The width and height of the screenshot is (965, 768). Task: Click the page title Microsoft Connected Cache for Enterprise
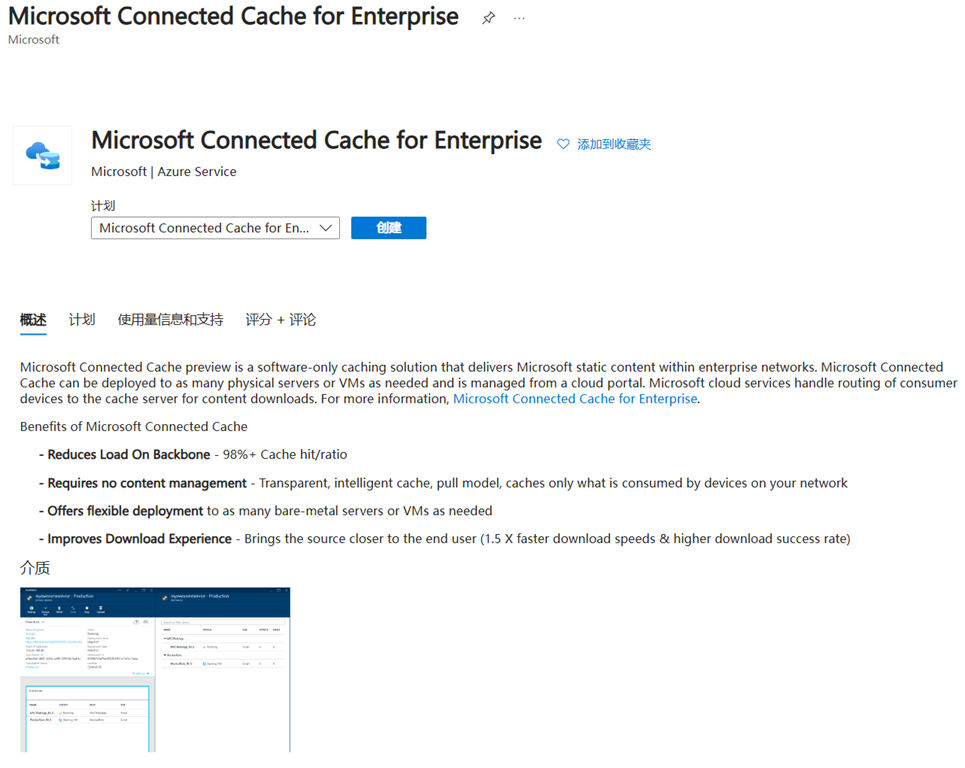[233, 17]
